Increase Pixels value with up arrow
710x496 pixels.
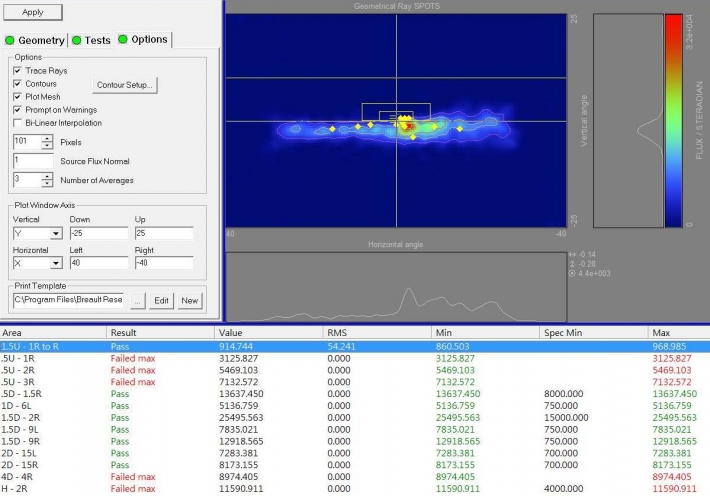[x=47, y=139]
